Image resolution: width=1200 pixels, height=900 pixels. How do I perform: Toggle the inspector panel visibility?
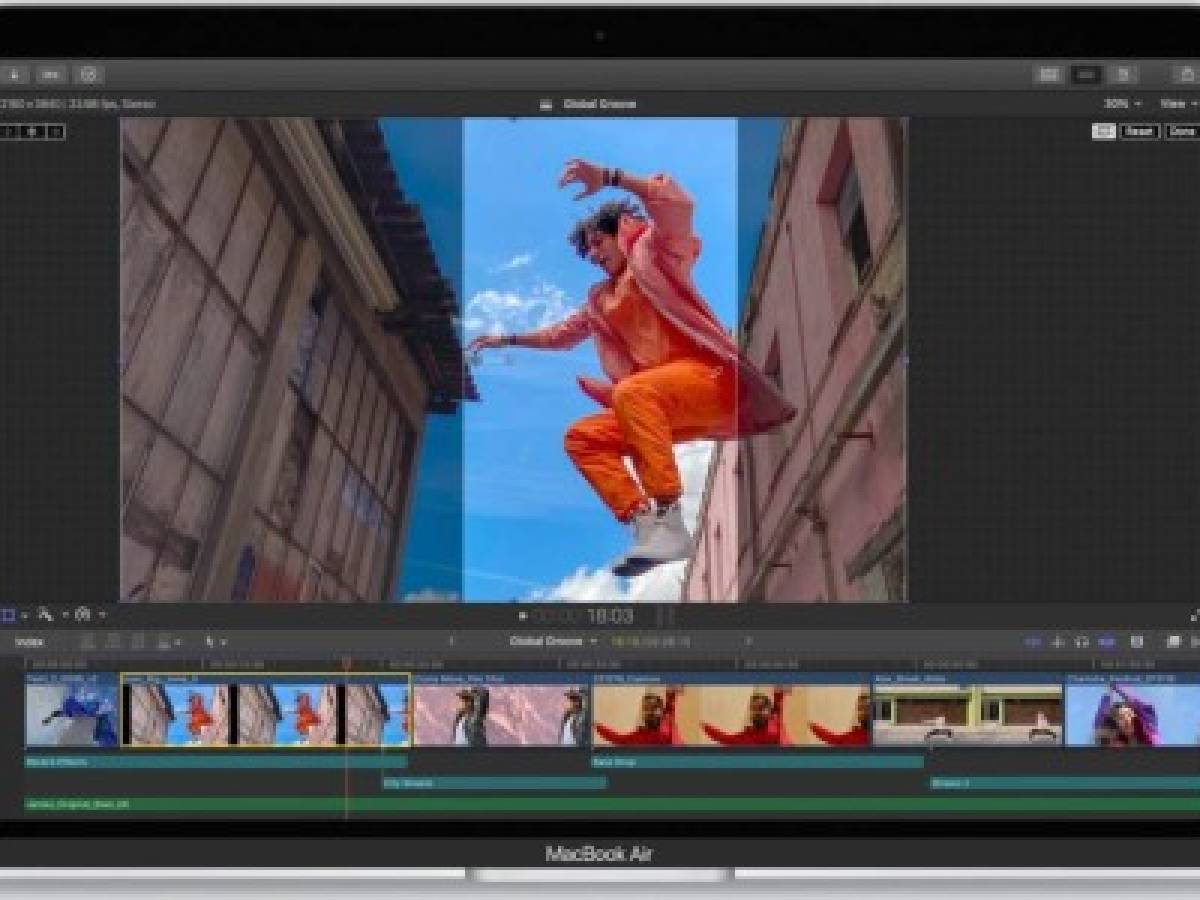pos(1123,74)
